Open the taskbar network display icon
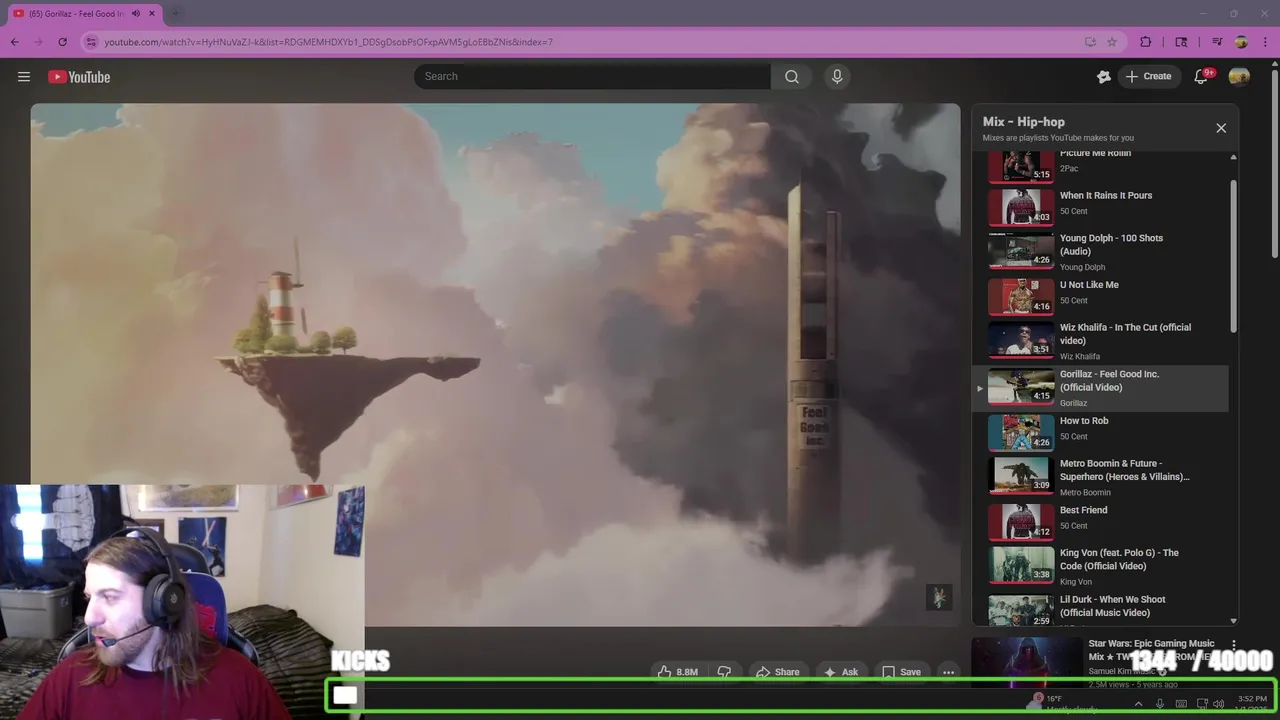1280x720 pixels. (1202, 704)
